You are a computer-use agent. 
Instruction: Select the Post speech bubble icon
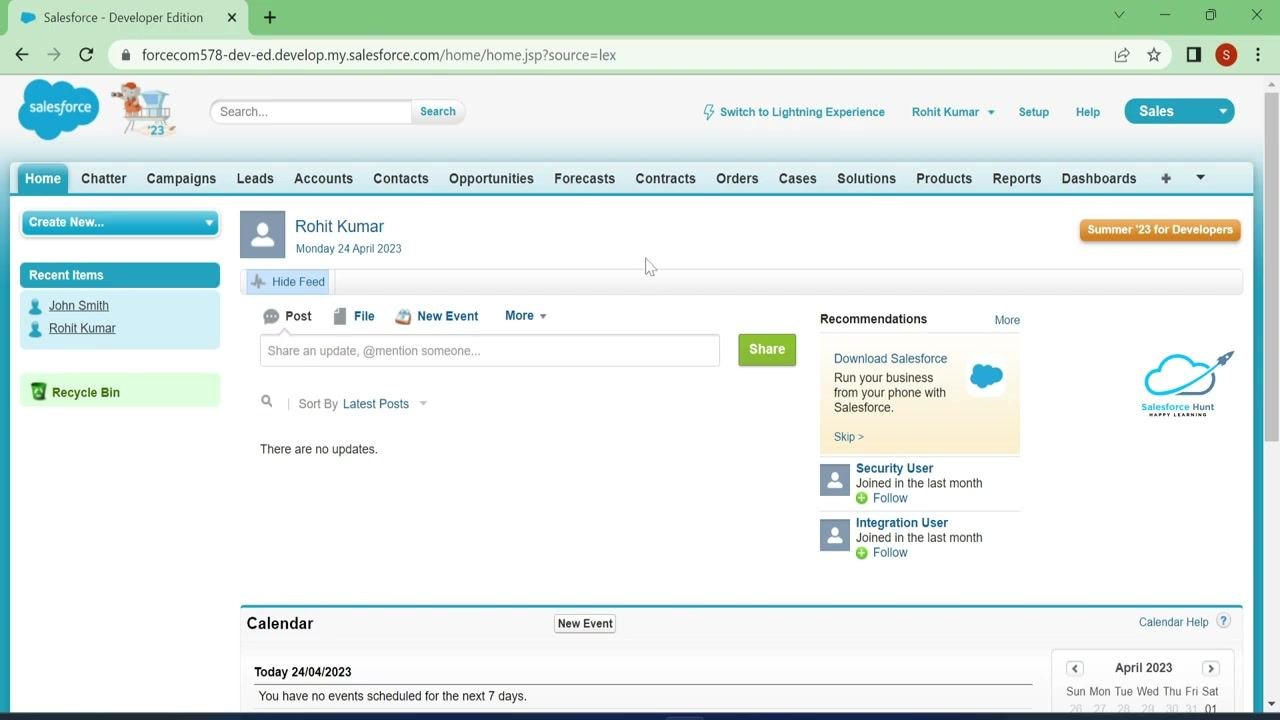271,316
